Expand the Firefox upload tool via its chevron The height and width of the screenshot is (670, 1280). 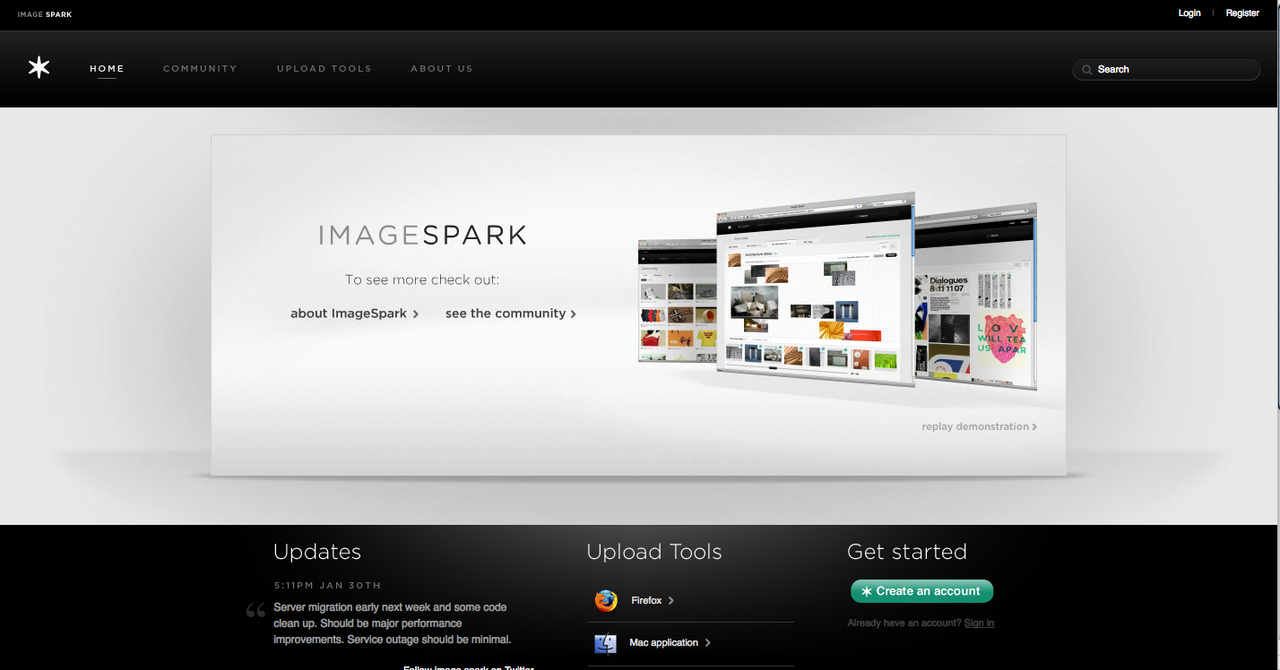[x=671, y=600]
